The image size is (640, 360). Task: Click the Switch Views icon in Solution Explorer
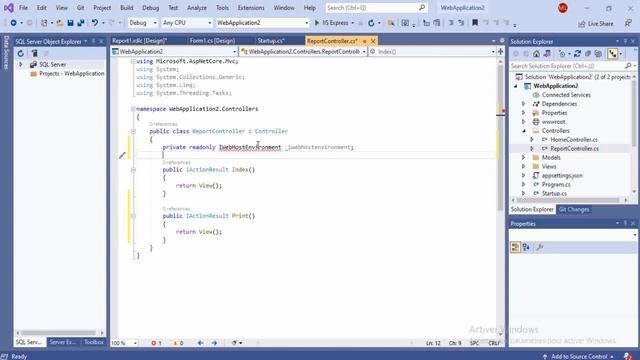coord(547,53)
